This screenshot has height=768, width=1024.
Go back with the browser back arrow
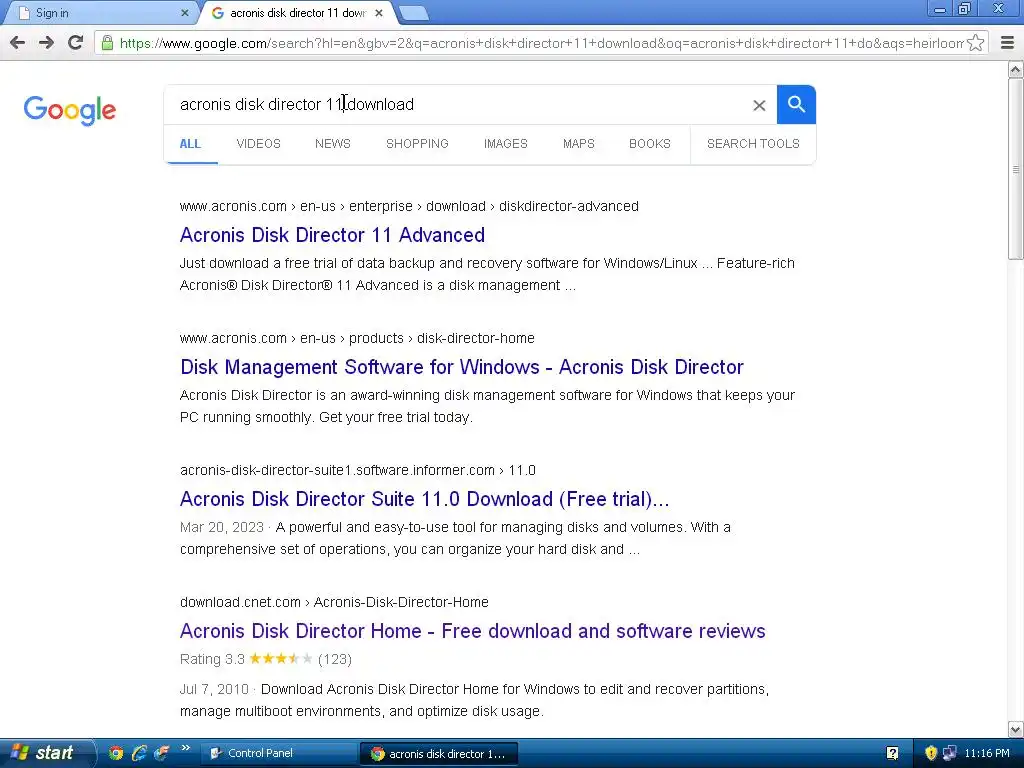(18, 43)
